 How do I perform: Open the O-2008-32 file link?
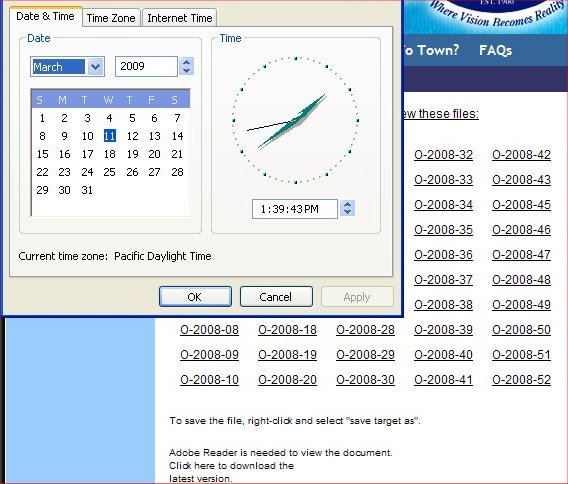click(x=443, y=155)
